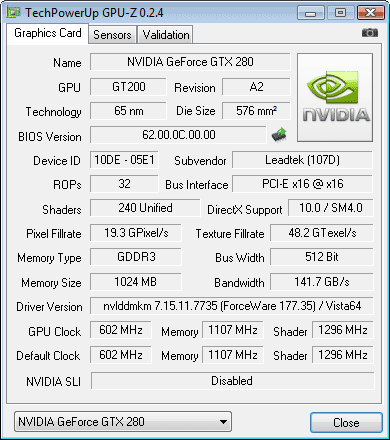
Task: Click the Driver Version label
Action: (x=49, y=307)
